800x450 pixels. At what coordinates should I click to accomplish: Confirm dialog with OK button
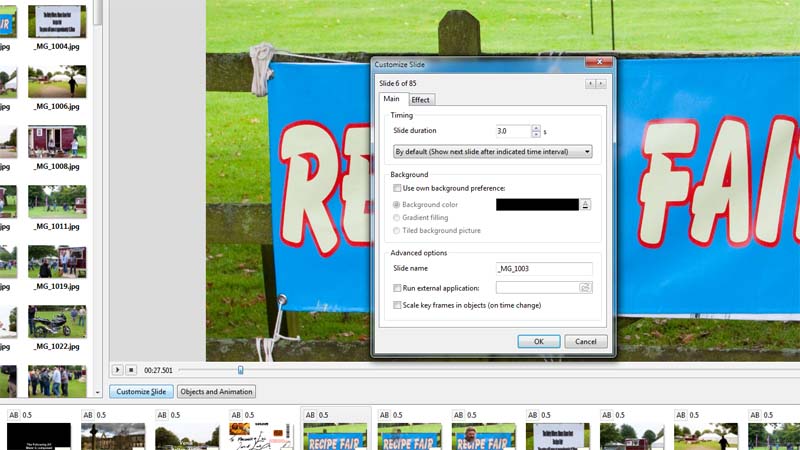[x=539, y=341]
